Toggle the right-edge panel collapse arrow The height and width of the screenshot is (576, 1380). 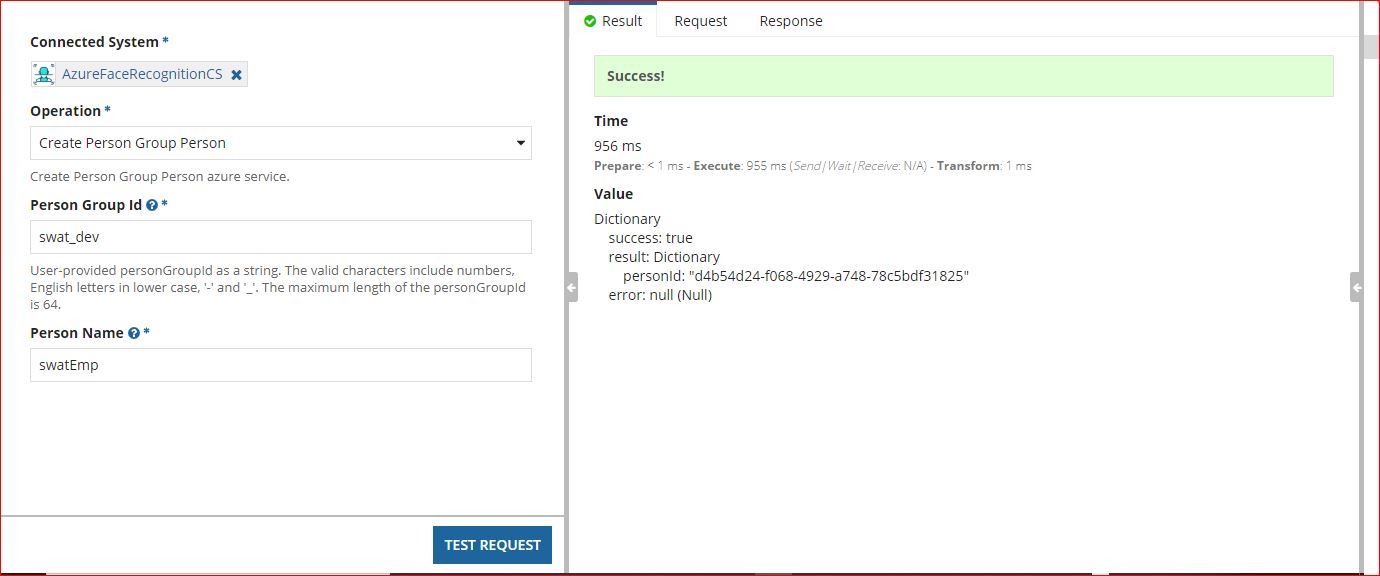pos(1355,288)
